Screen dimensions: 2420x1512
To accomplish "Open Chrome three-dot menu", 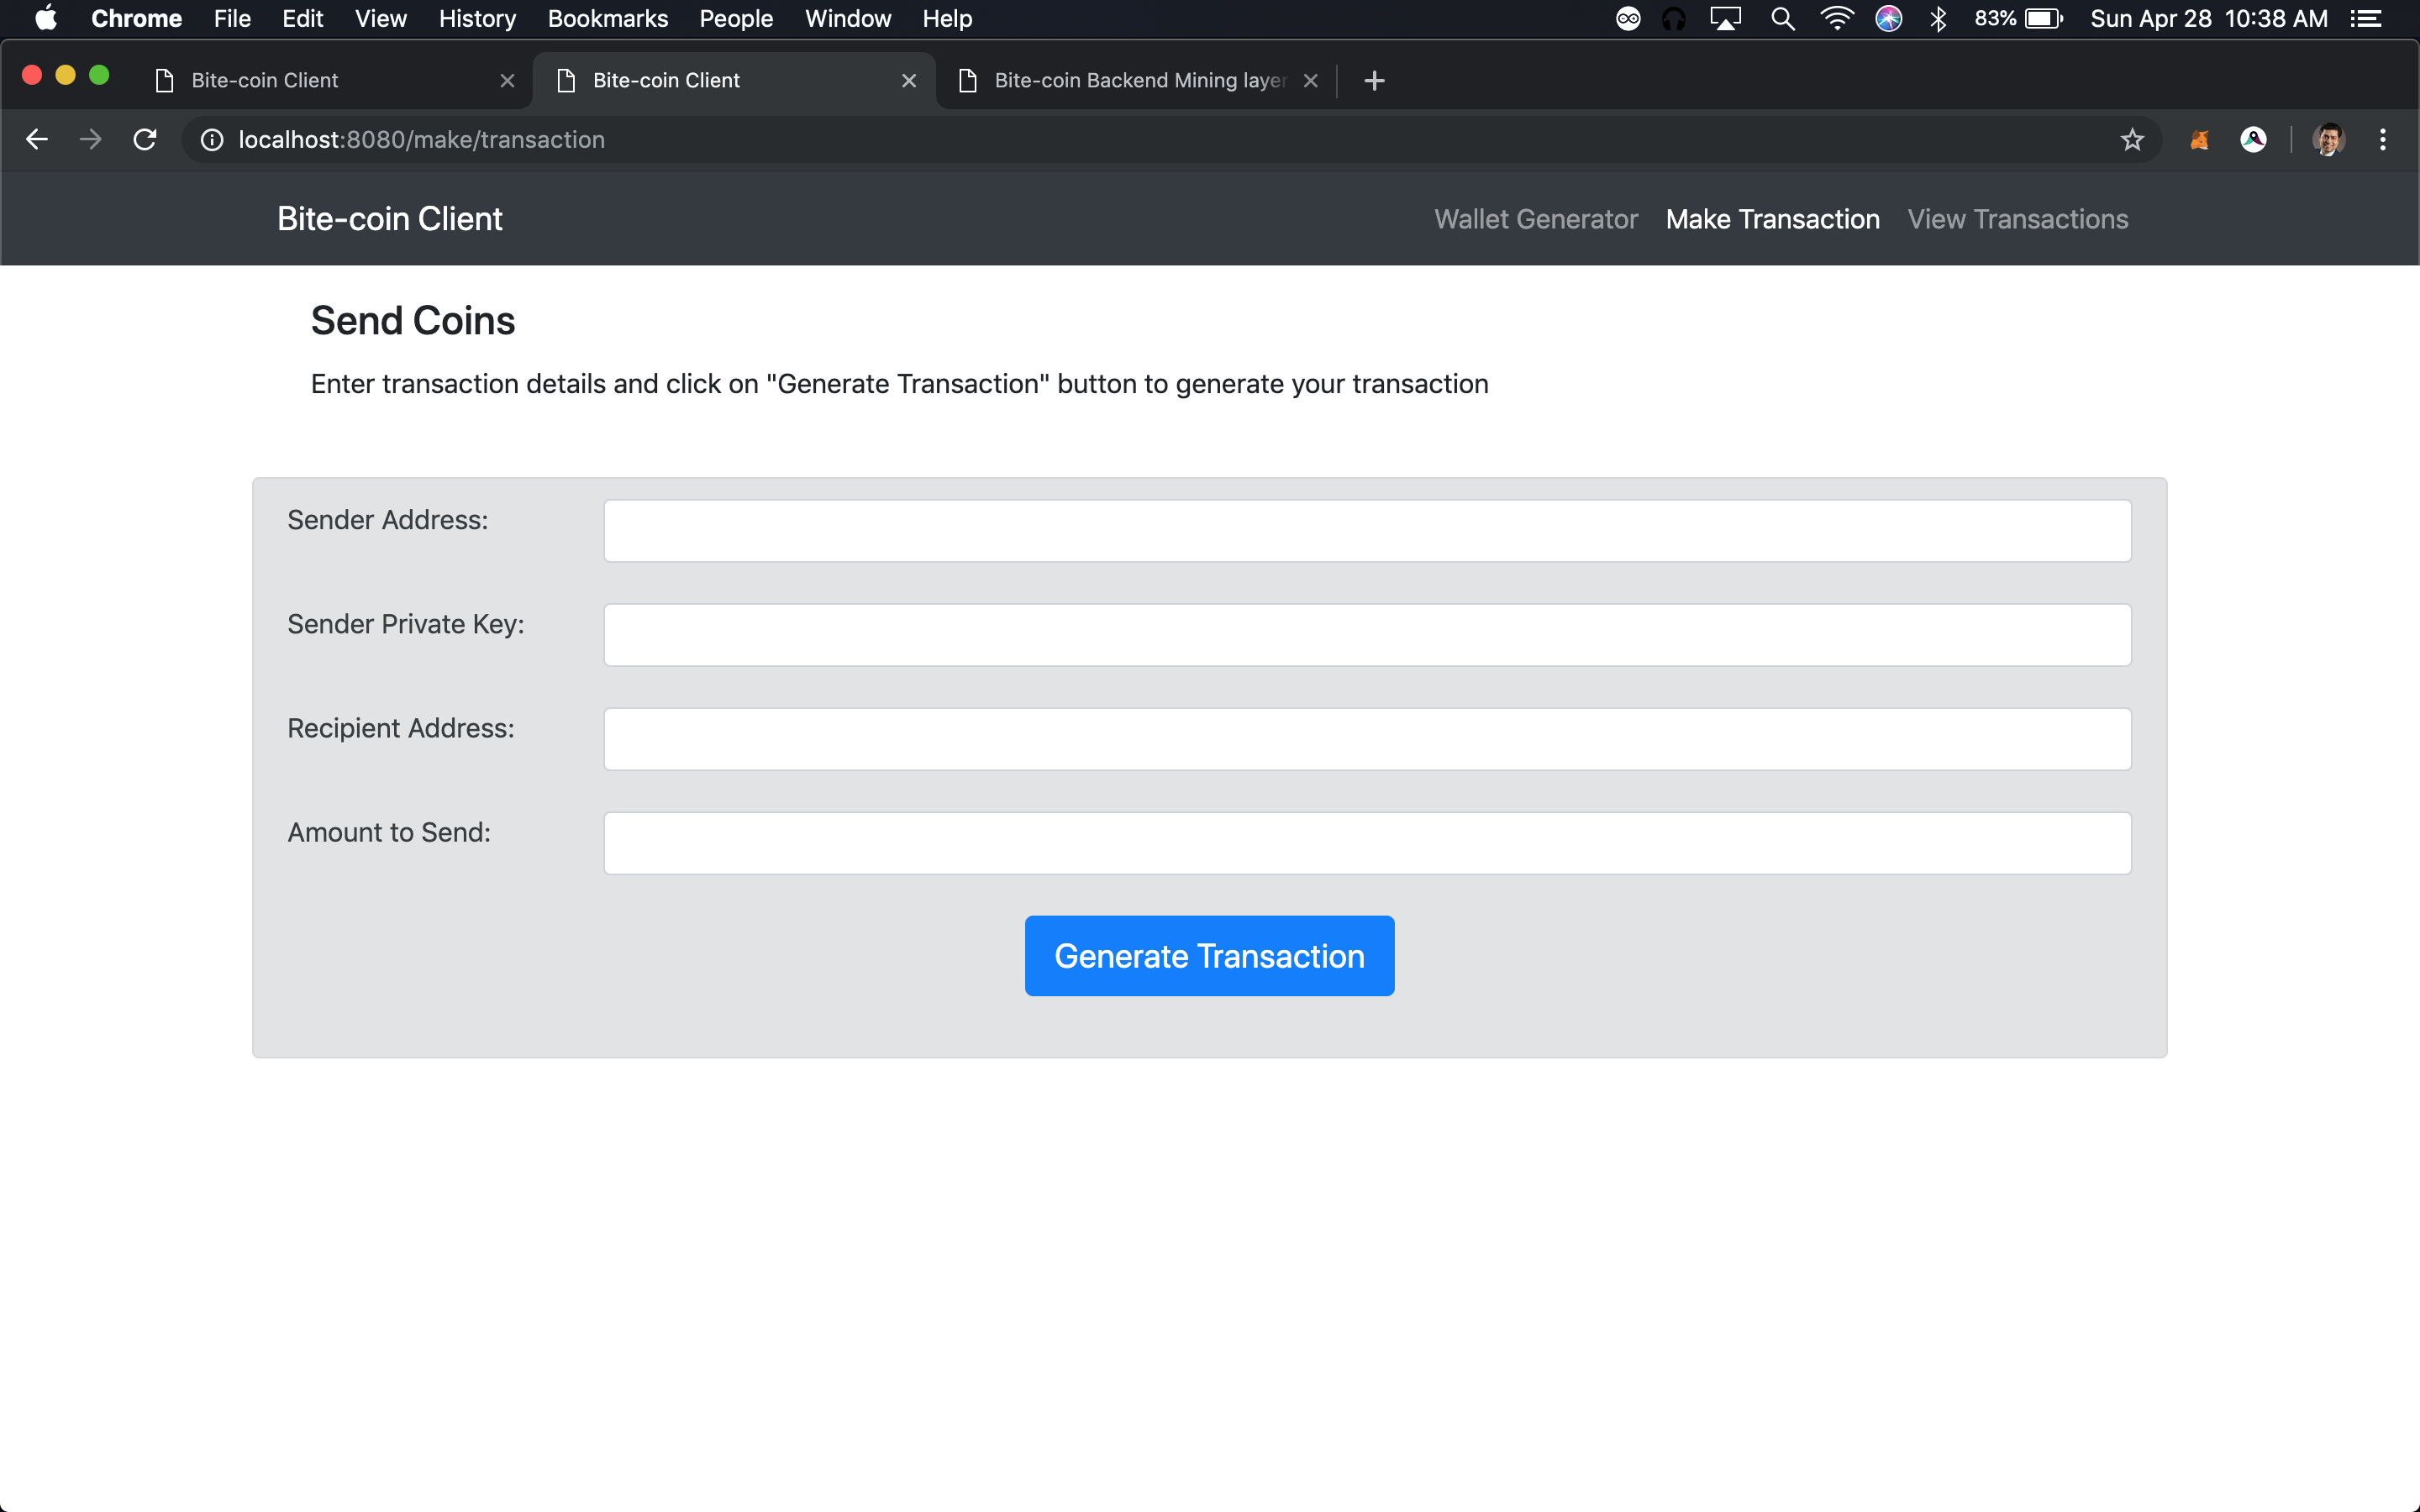I will coord(2382,139).
